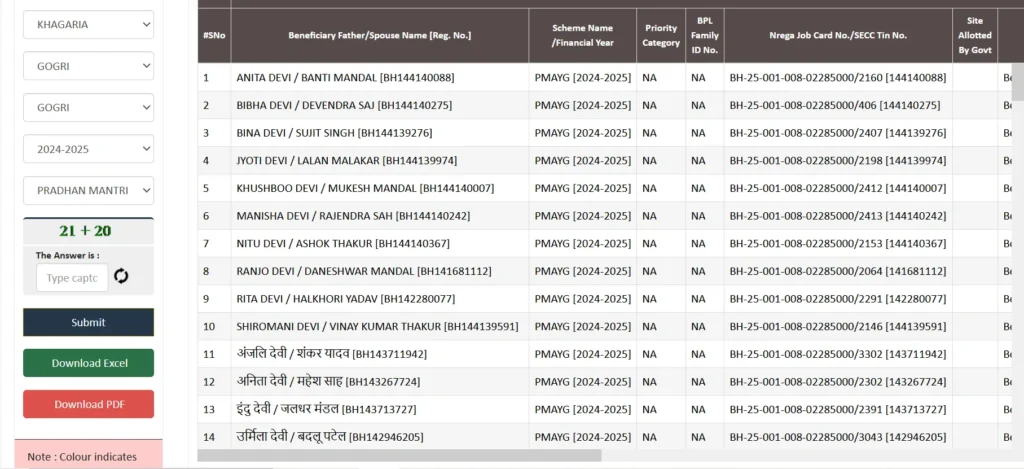Select the 2024-2025 financial year dropdown

[x=88, y=149]
